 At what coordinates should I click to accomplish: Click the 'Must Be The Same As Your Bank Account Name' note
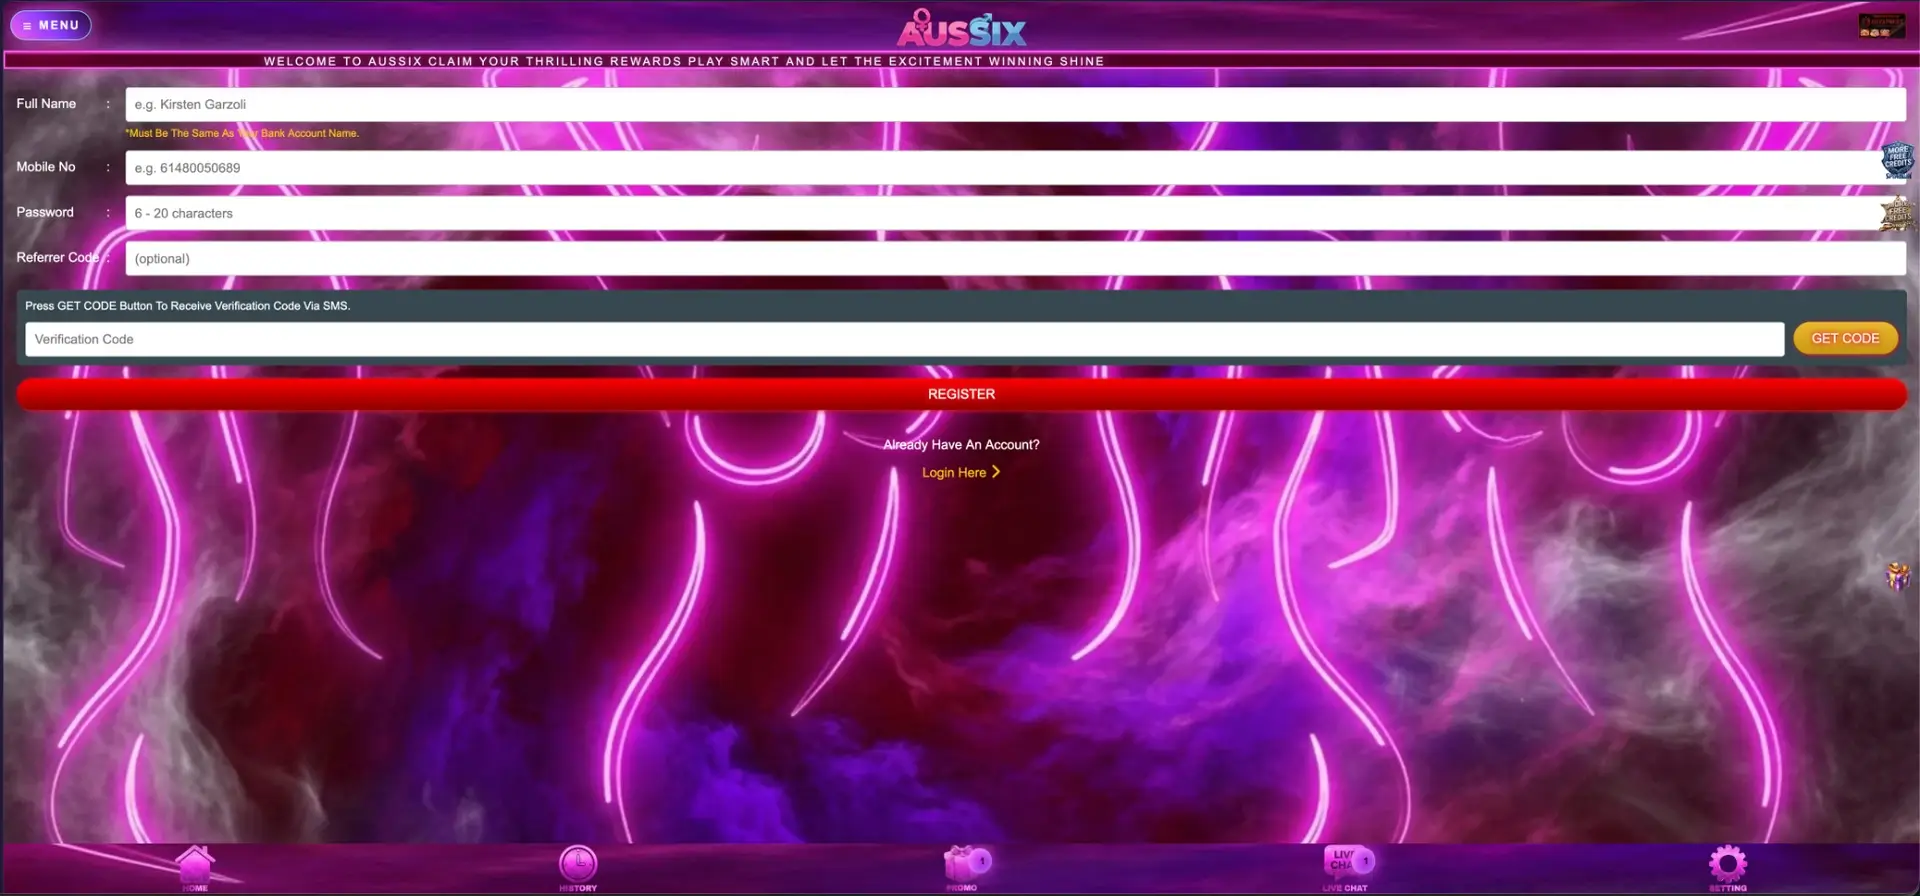pos(242,133)
